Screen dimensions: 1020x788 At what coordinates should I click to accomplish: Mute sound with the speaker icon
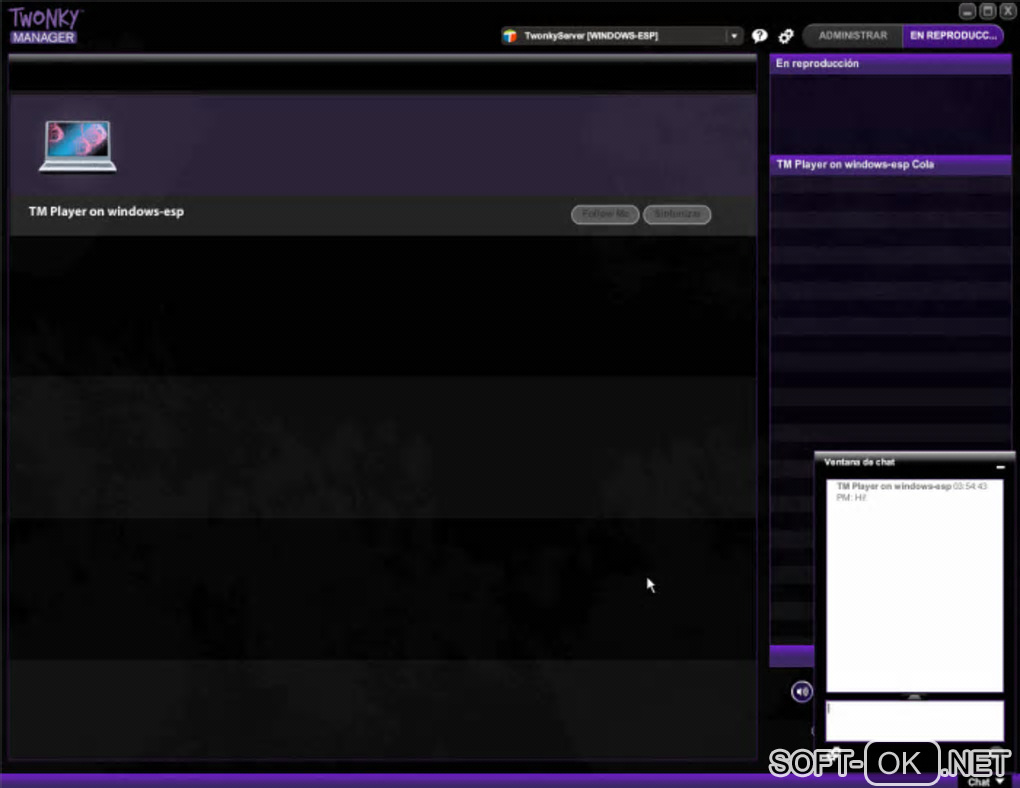pos(801,691)
